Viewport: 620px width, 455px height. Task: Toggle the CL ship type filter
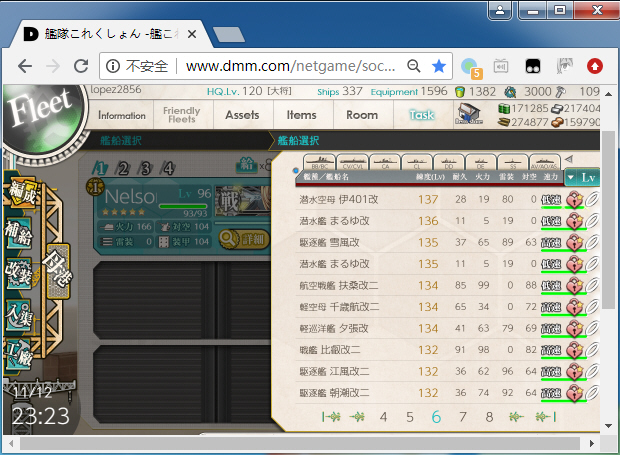click(x=417, y=162)
